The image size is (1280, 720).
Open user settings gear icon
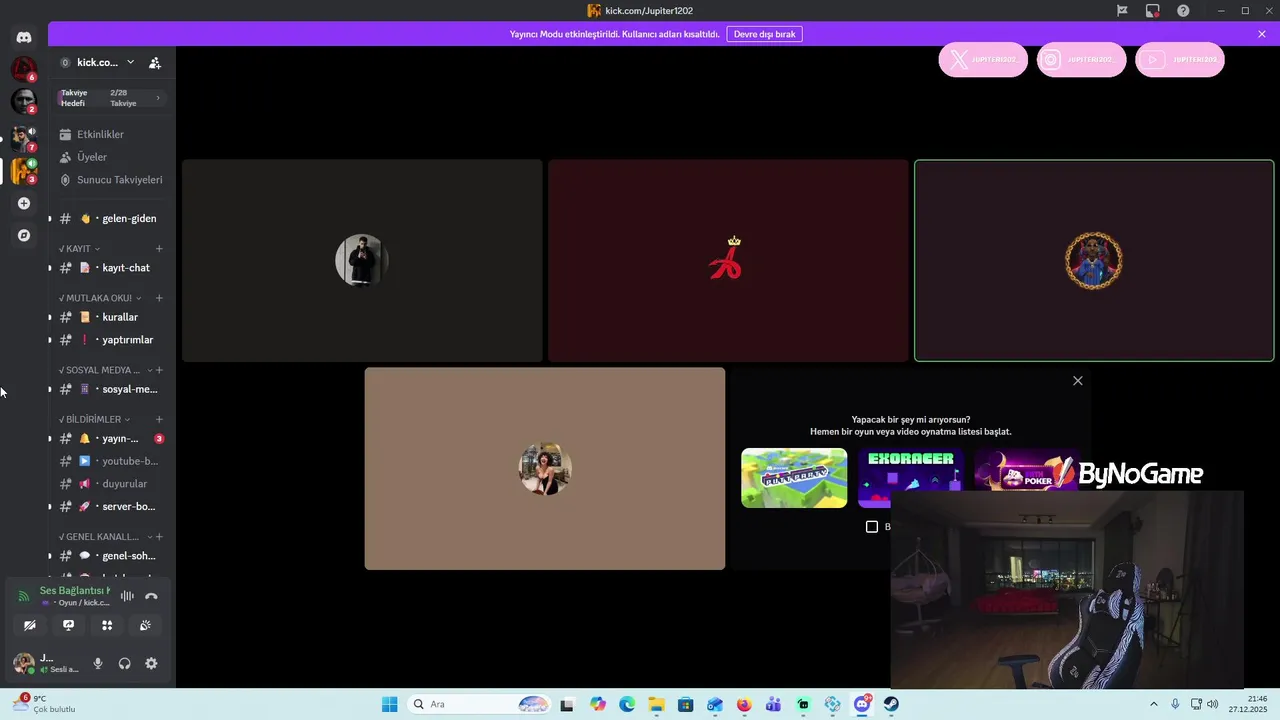151,663
